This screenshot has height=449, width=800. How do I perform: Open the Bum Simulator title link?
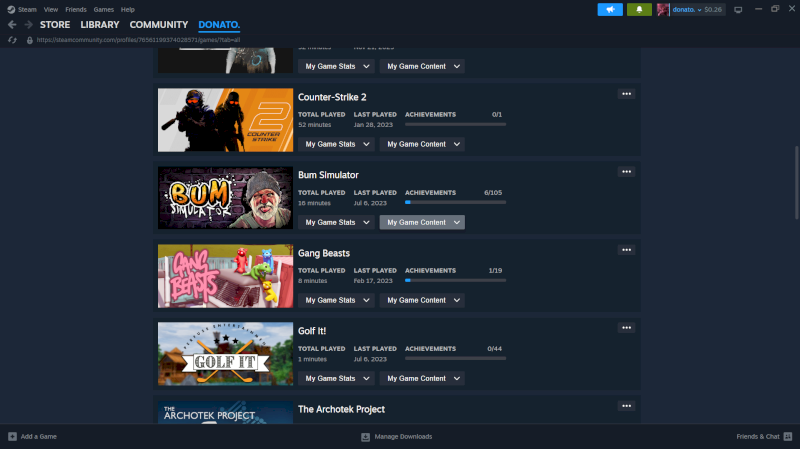point(328,175)
